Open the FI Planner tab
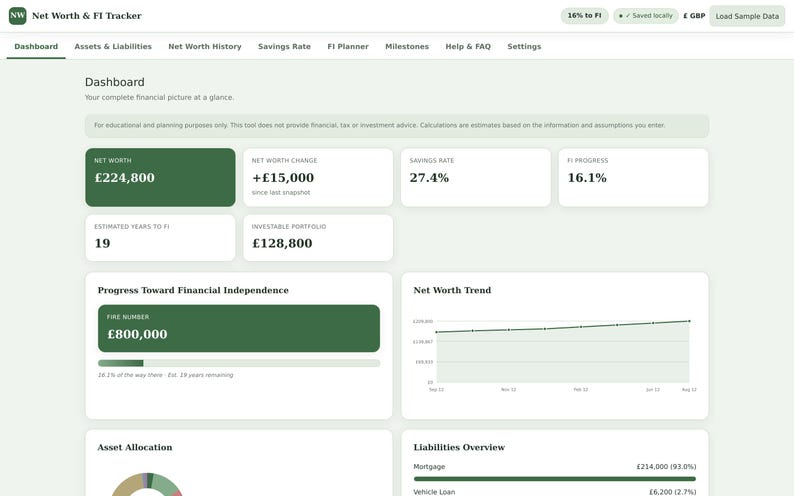Viewport: 794px width, 496px height. tap(348, 47)
